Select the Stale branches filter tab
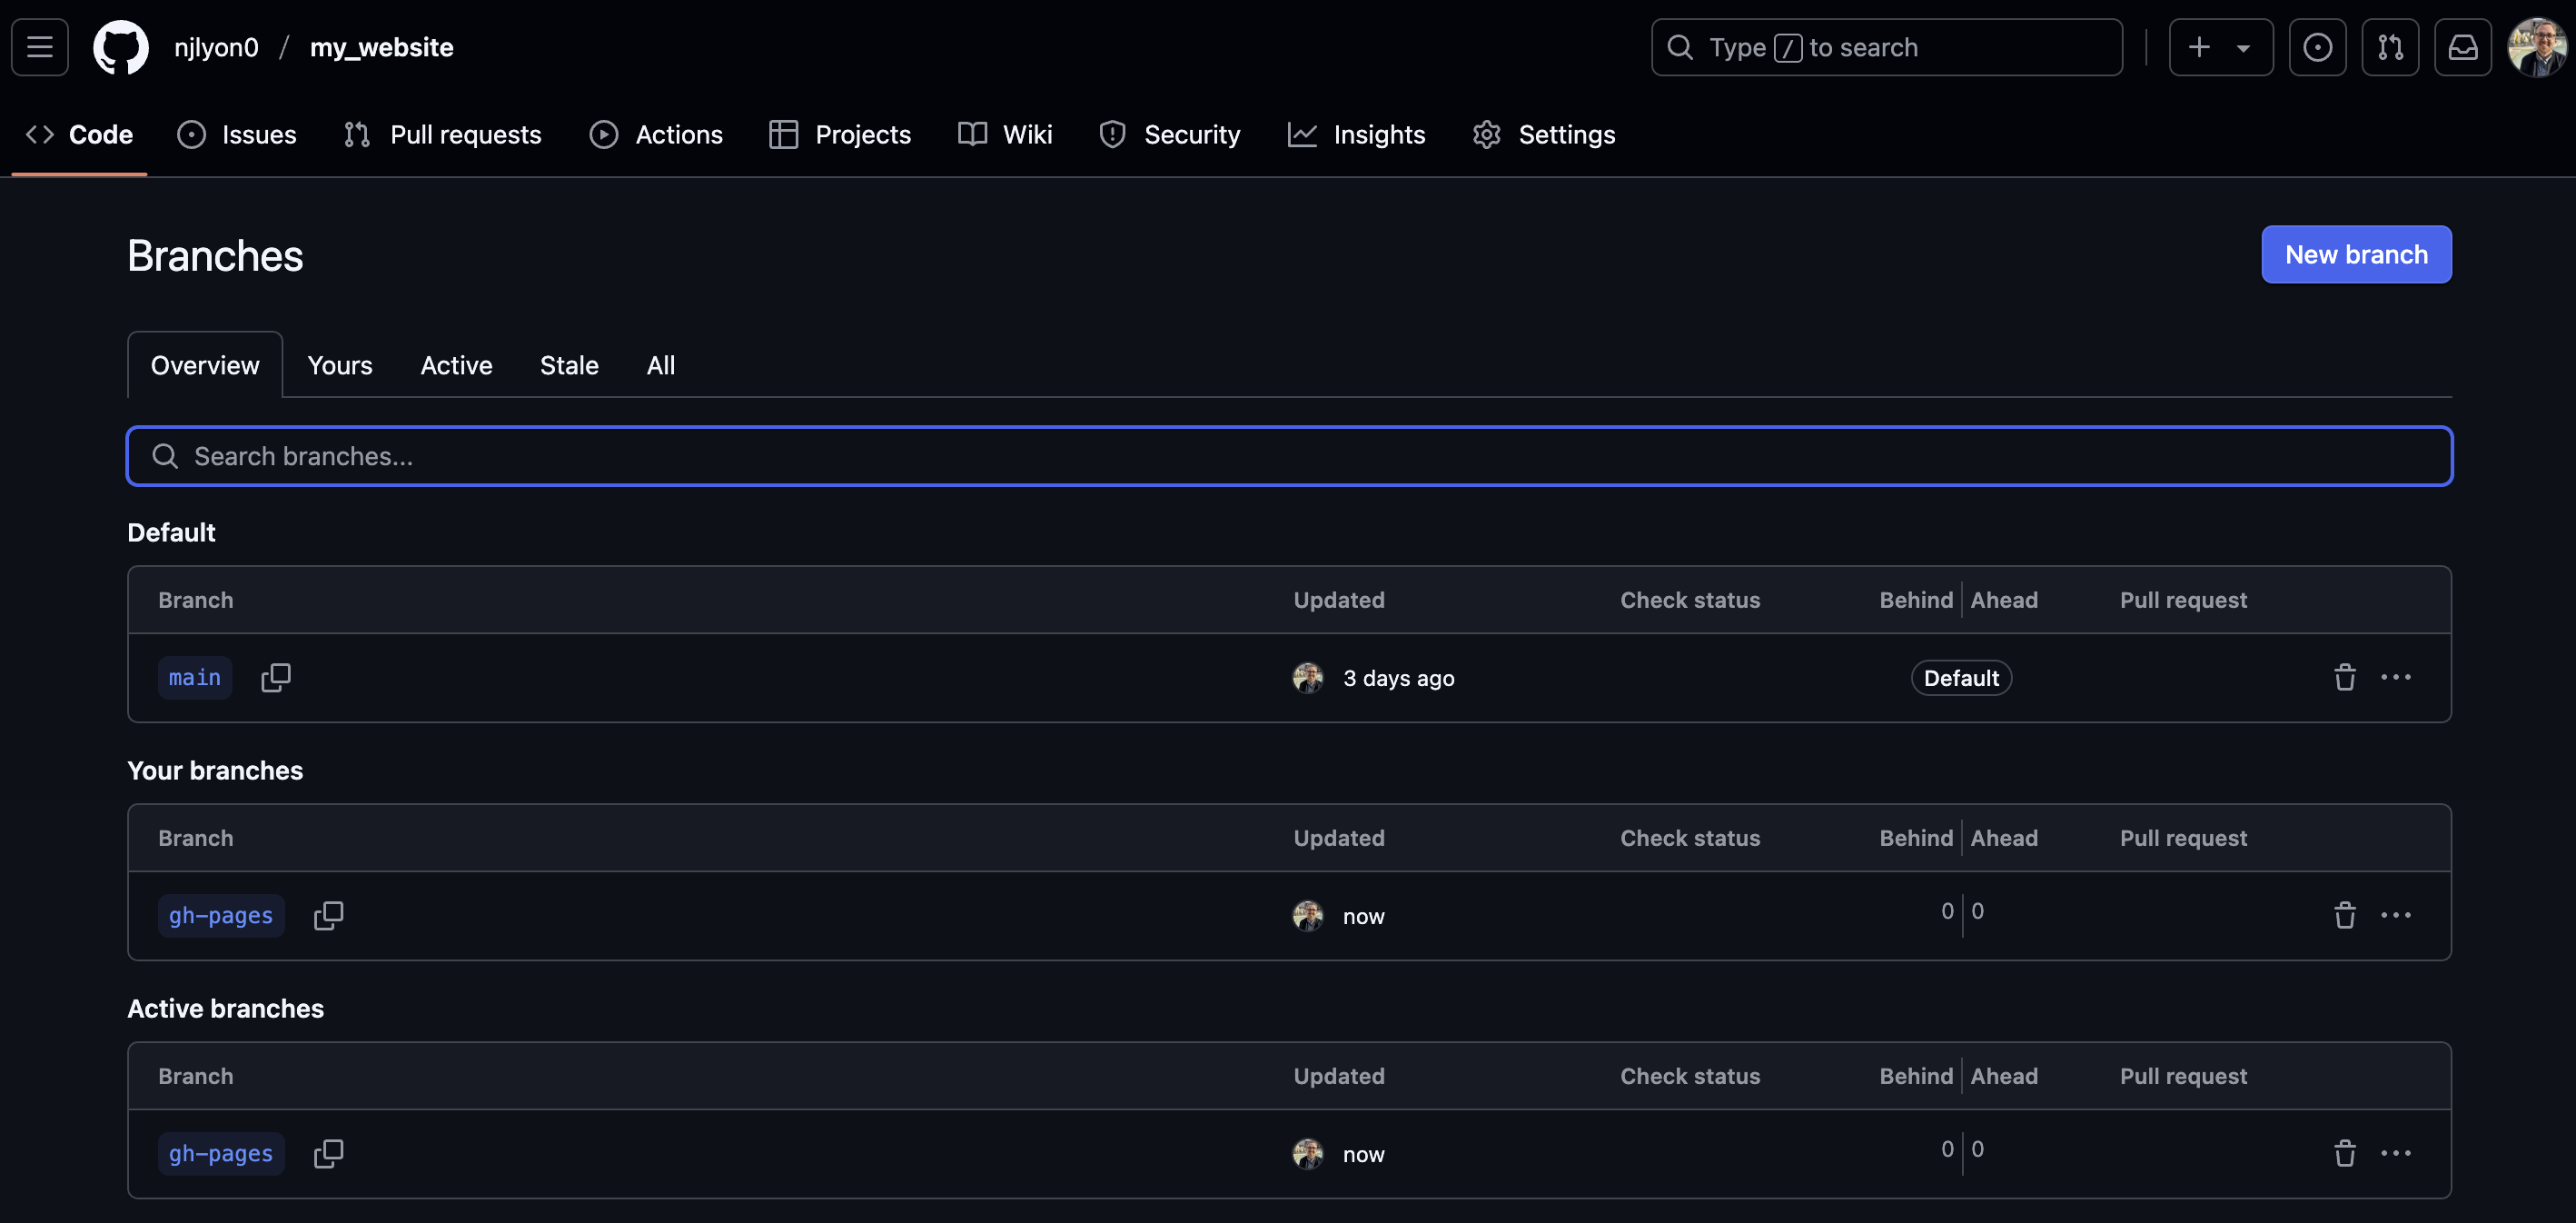 tap(569, 363)
